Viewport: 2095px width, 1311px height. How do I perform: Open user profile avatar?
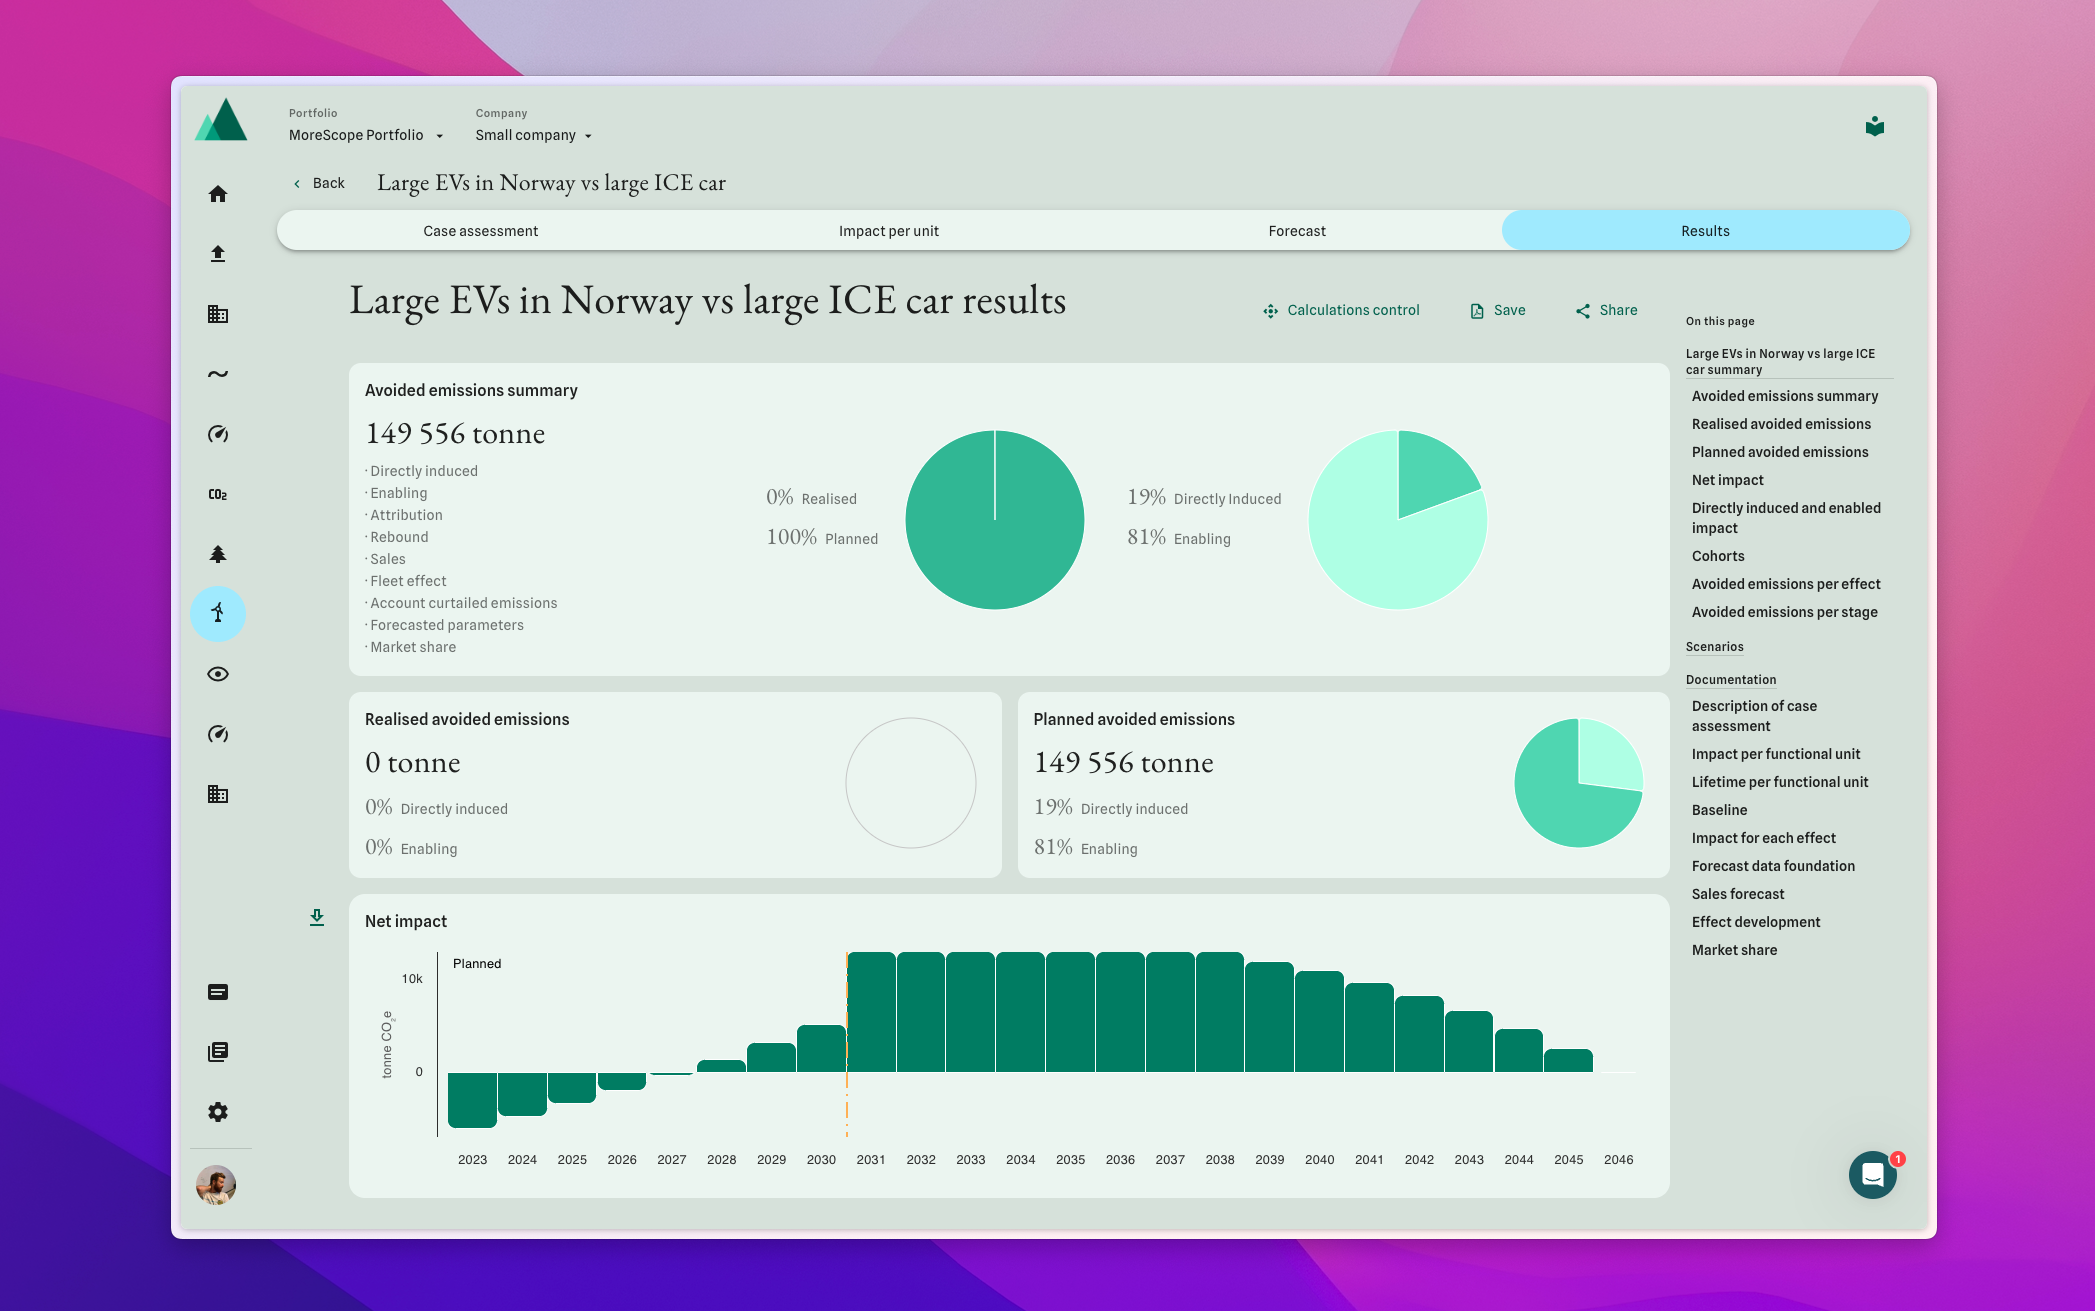click(x=216, y=1185)
